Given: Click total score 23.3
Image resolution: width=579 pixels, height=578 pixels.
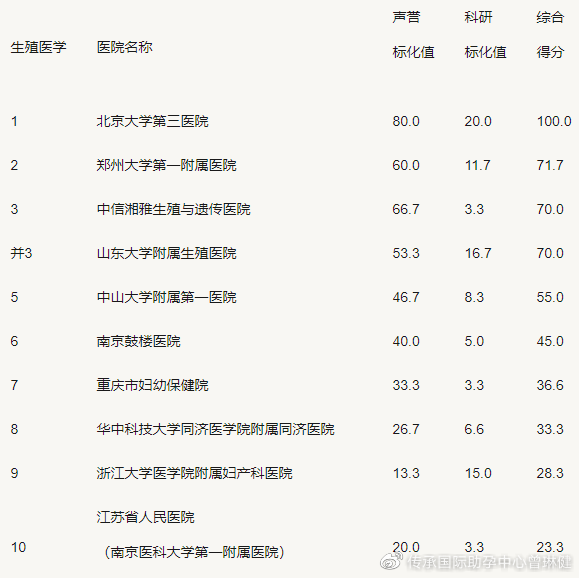Looking at the screenshot, I should coord(550,547).
